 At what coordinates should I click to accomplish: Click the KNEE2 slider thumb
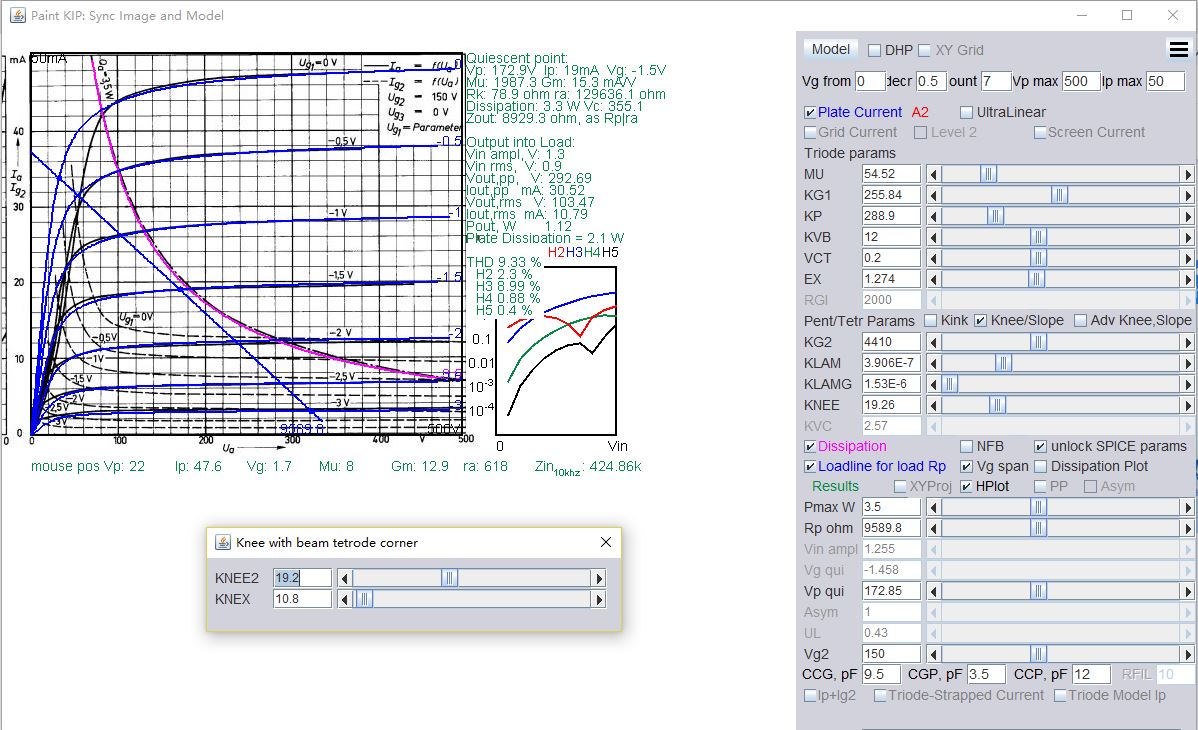tap(449, 579)
